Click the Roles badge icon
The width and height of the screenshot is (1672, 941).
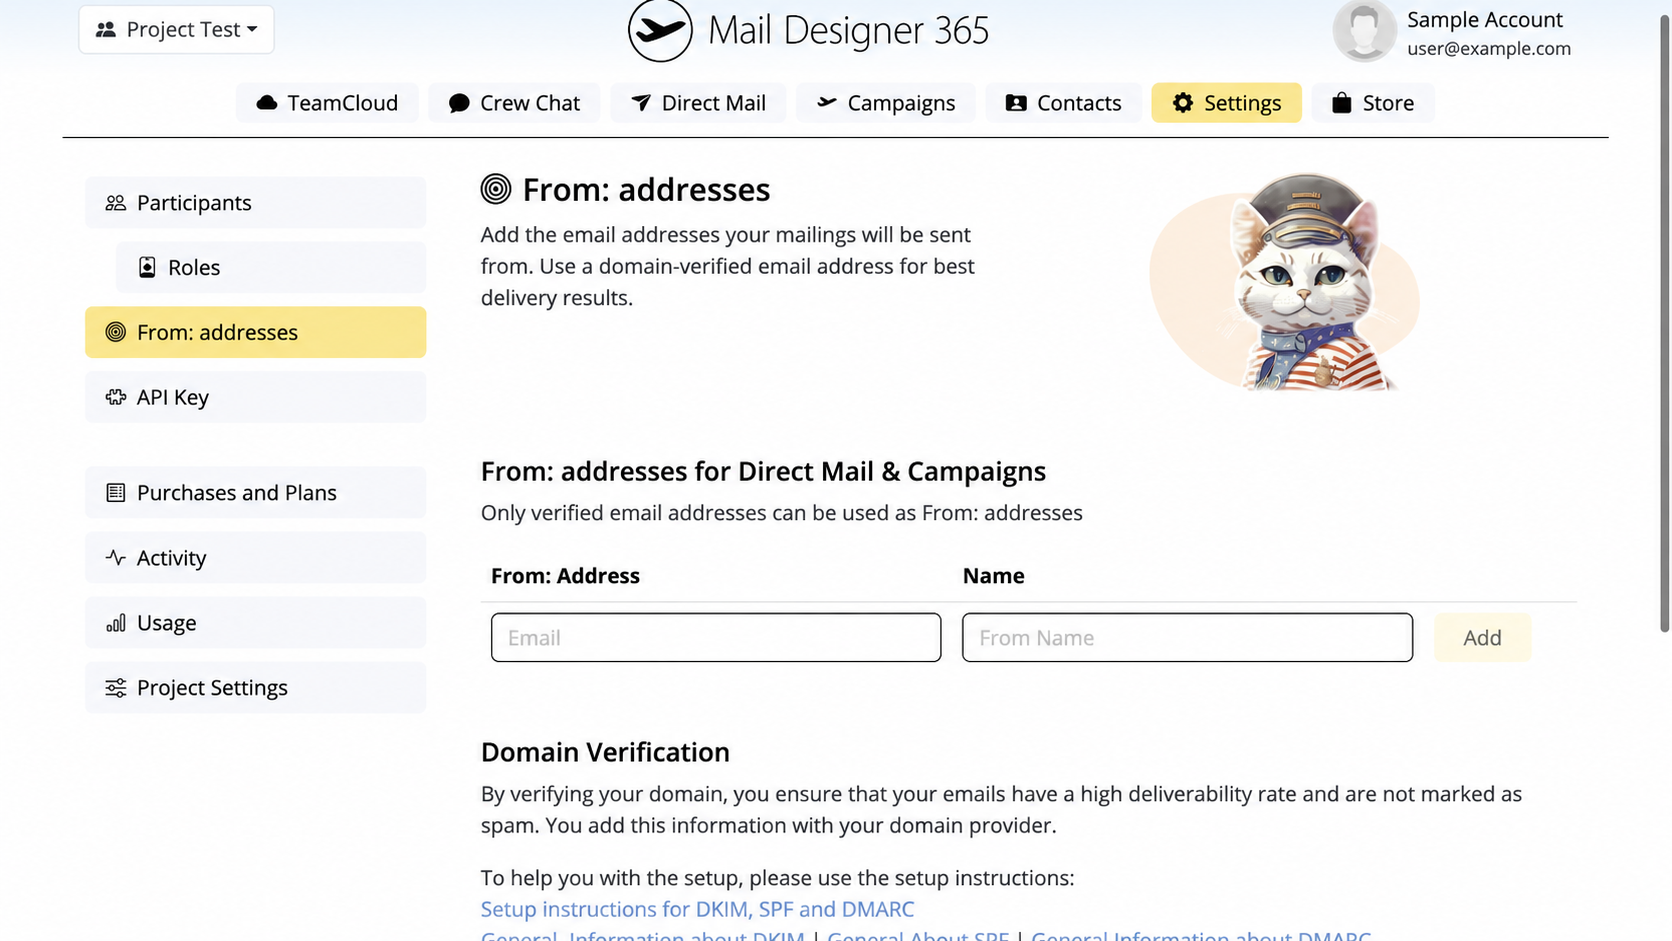pyautogui.click(x=147, y=267)
